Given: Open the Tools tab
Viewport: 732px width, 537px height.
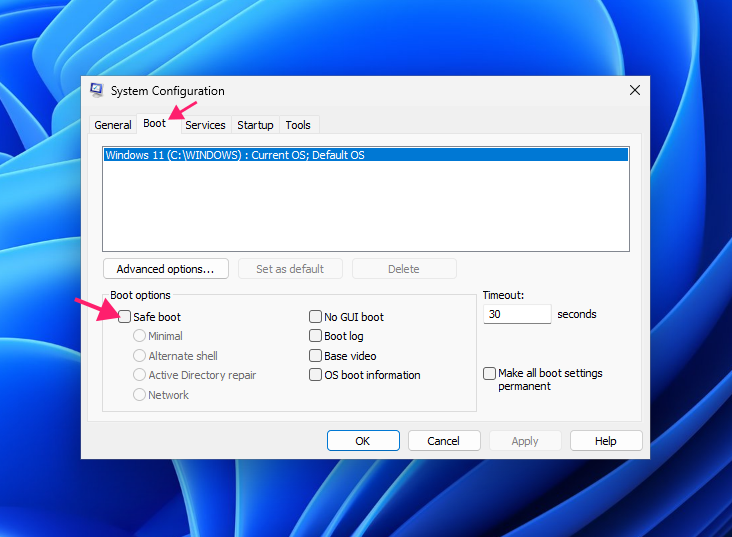Looking at the screenshot, I should coord(298,125).
